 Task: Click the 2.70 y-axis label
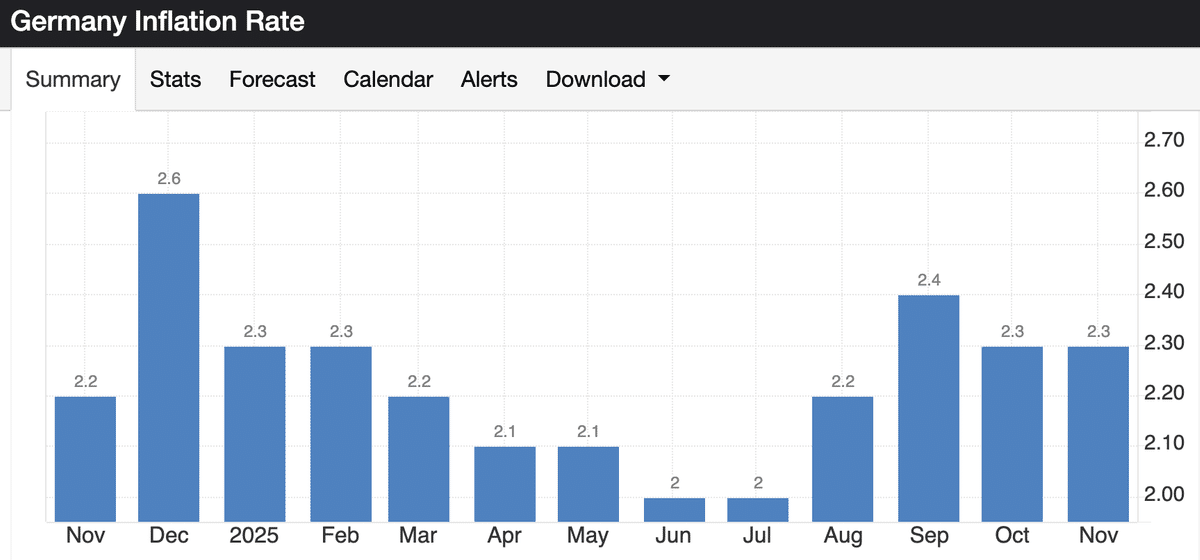coord(1163,140)
